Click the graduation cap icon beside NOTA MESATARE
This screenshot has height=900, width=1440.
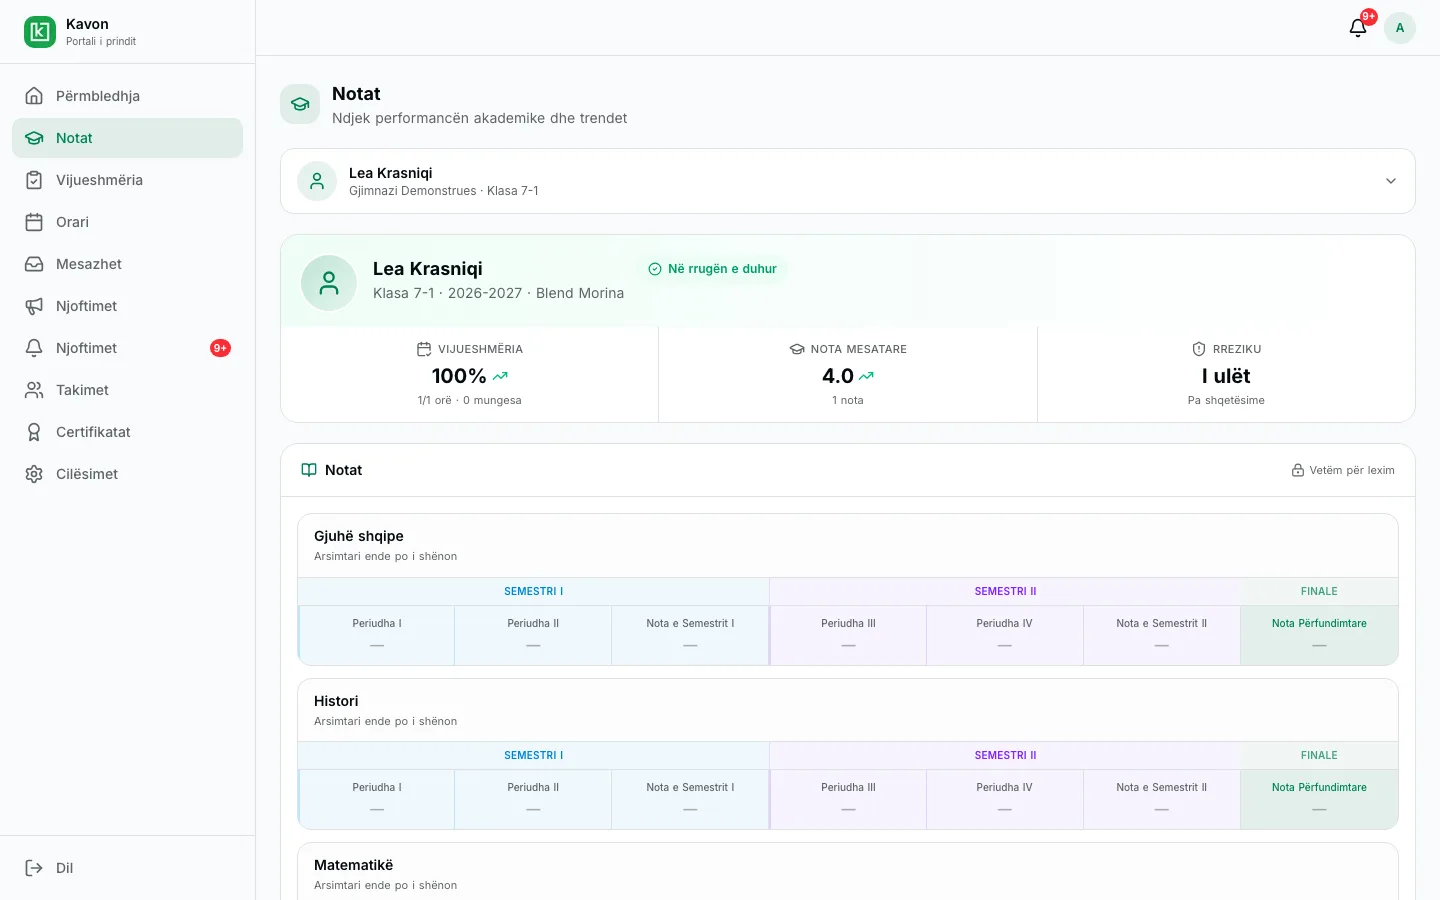point(797,349)
